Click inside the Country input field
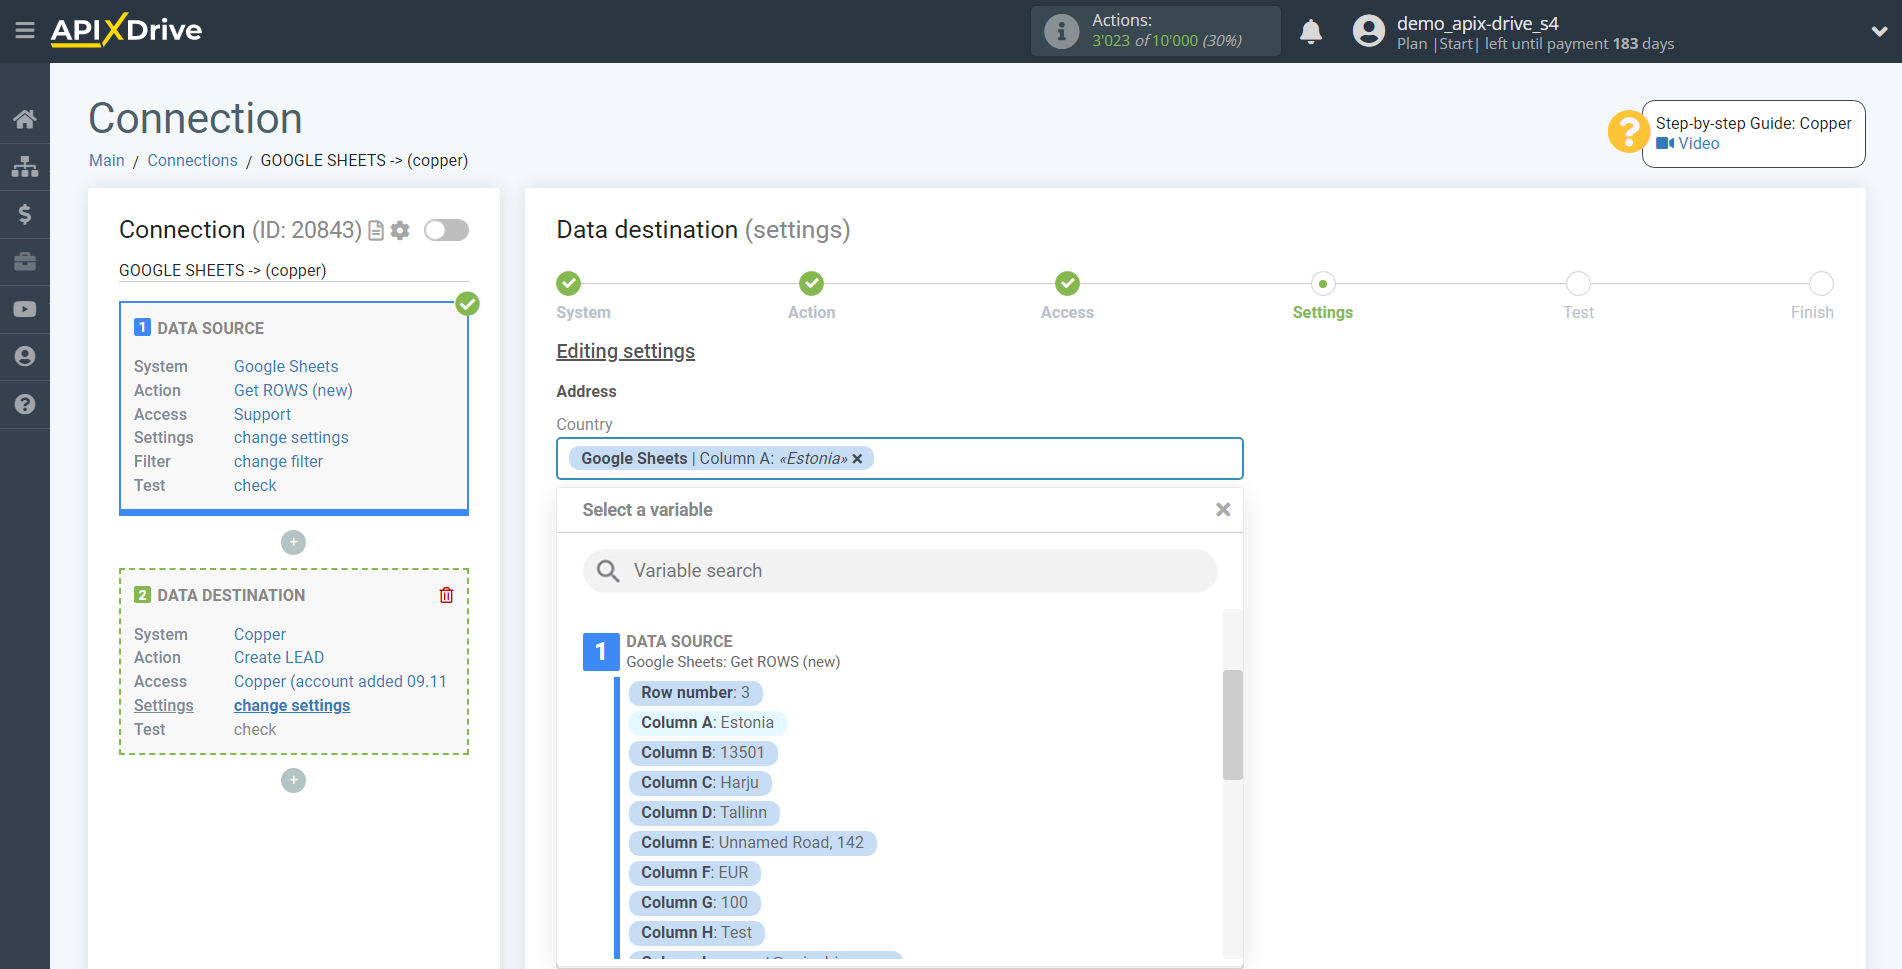 (x=900, y=458)
